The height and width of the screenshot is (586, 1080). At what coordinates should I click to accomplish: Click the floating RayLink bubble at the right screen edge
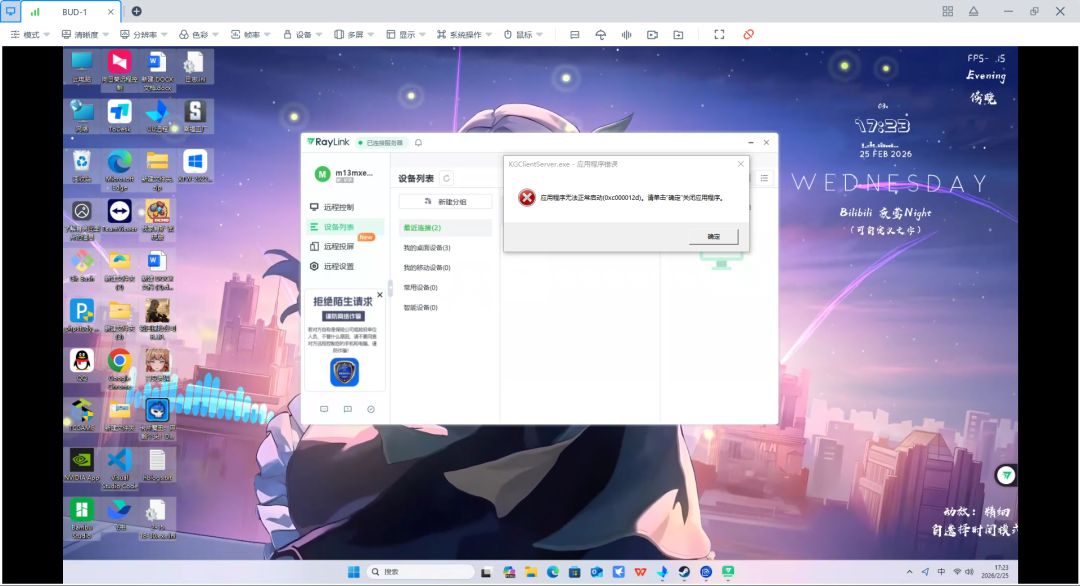pyautogui.click(x=1006, y=475)
